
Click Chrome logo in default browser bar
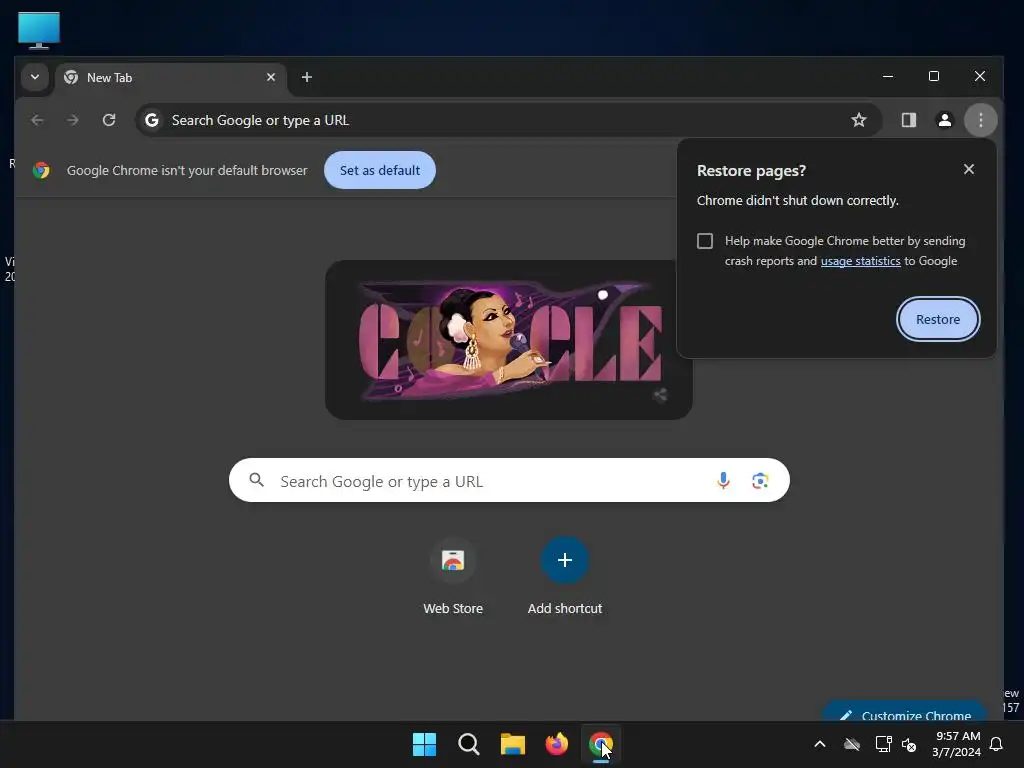point(41,170)
